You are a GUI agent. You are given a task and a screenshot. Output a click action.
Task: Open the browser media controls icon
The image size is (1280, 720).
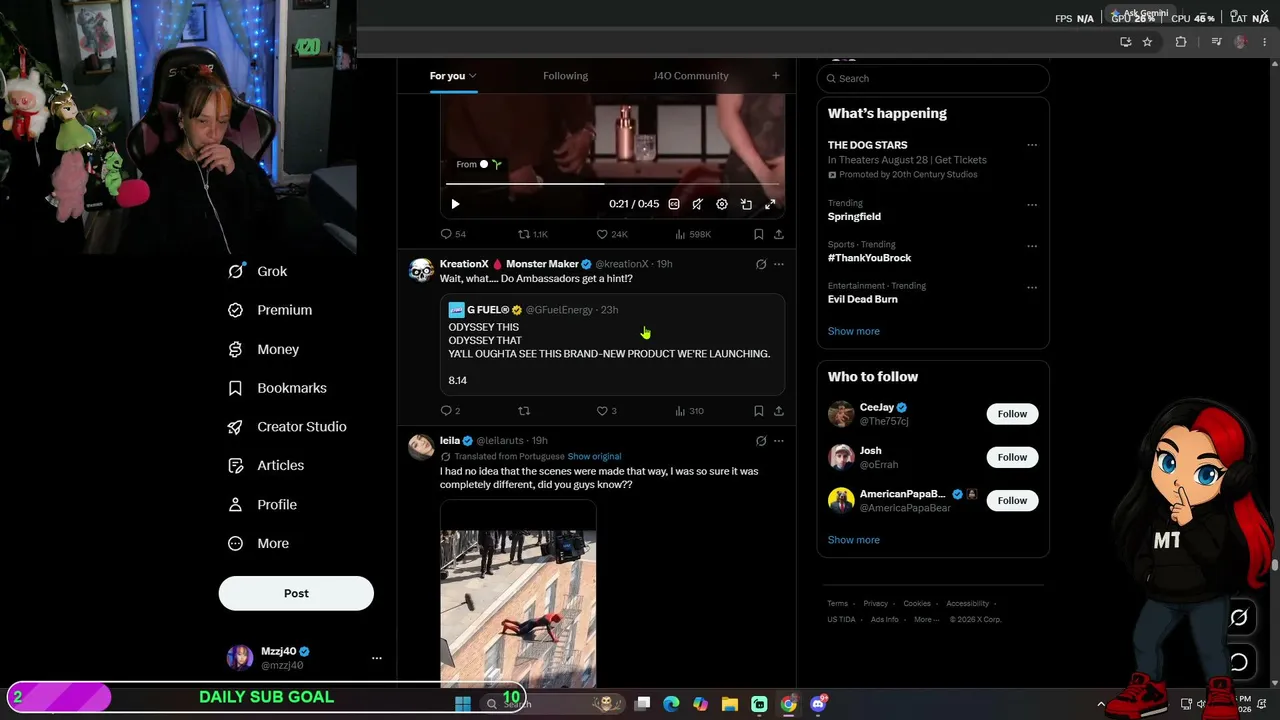click(1216, 42)
